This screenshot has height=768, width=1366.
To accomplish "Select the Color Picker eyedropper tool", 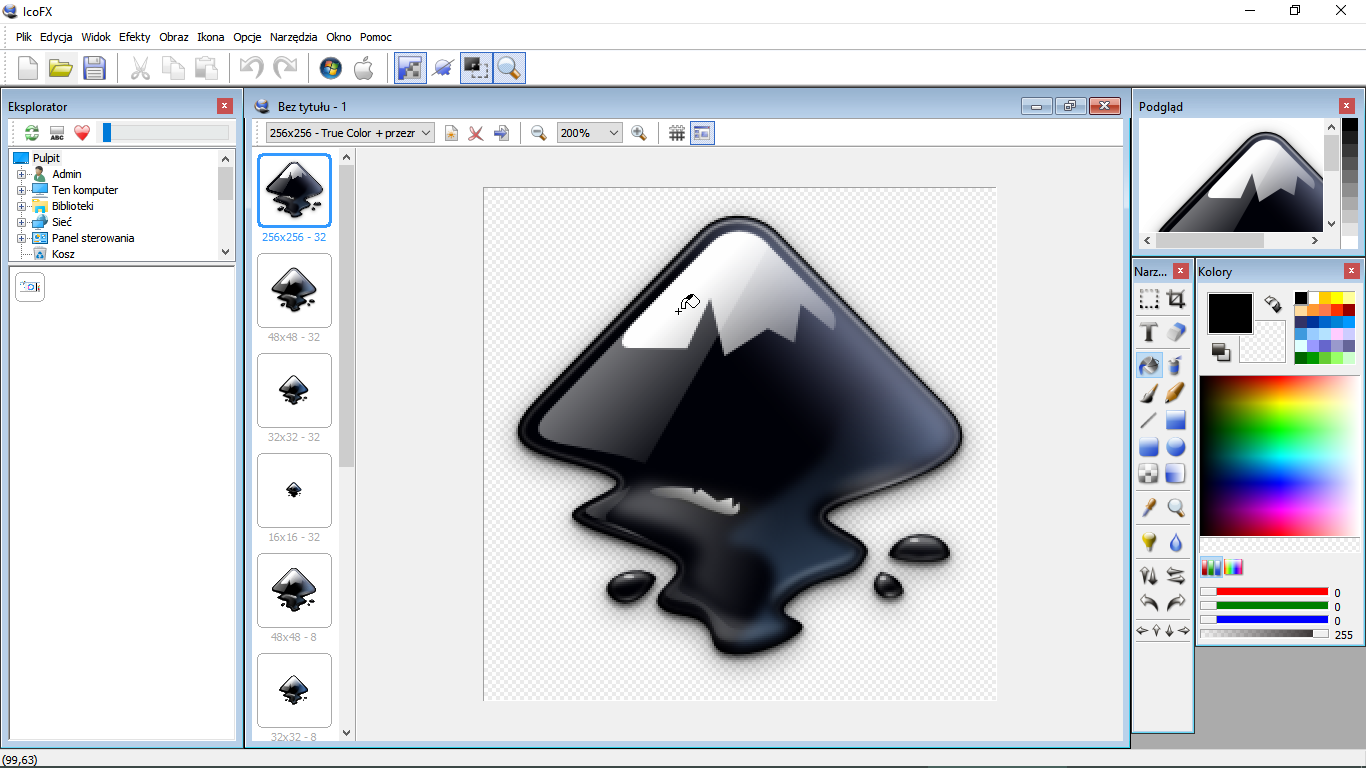I will click(1149, 508).
